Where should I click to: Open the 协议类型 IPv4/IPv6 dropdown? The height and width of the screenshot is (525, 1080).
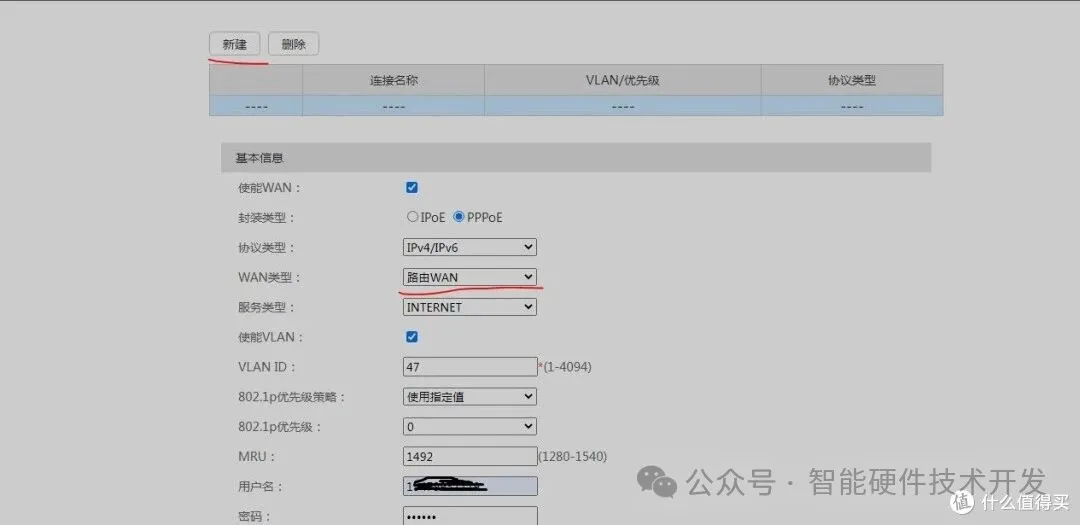point(469,247)
